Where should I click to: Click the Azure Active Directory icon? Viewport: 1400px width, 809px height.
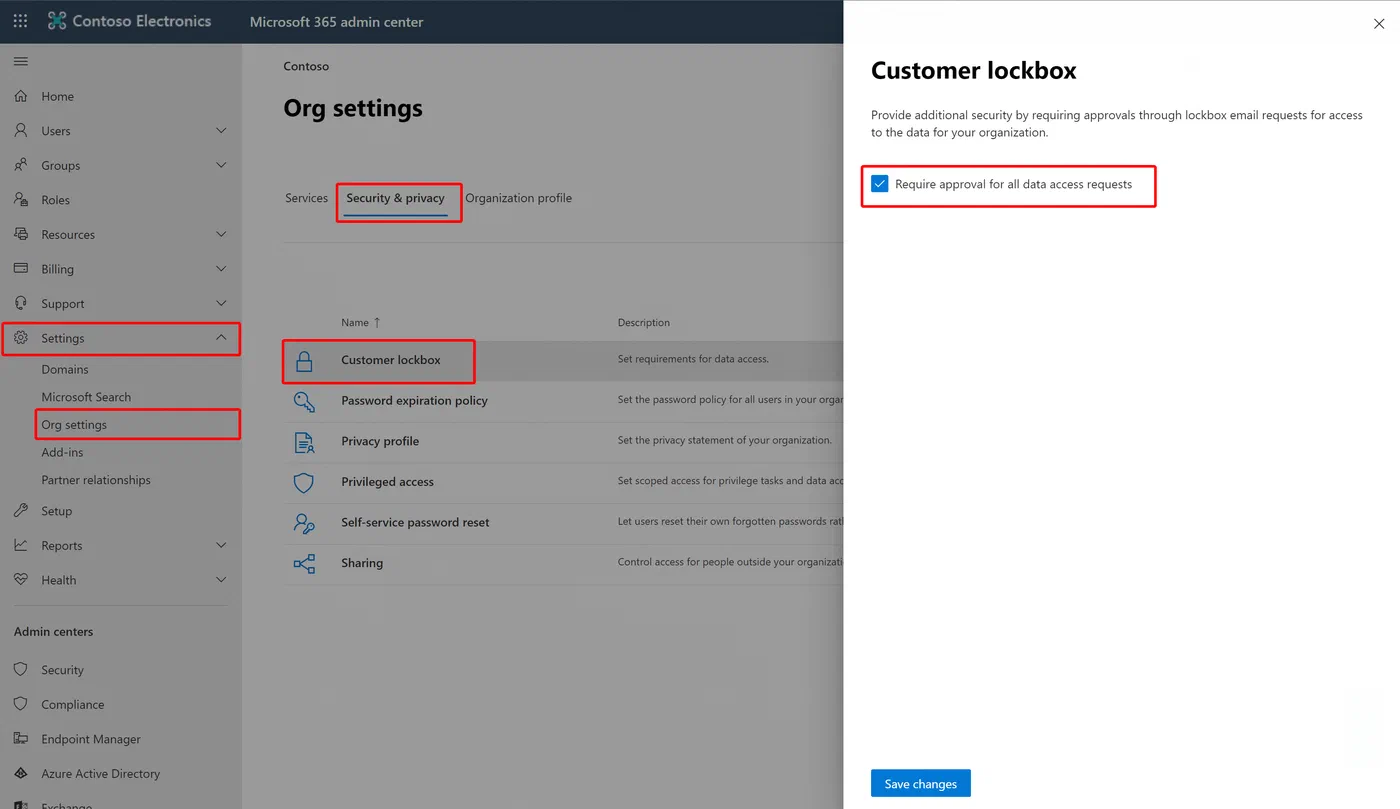coord(21,774)
